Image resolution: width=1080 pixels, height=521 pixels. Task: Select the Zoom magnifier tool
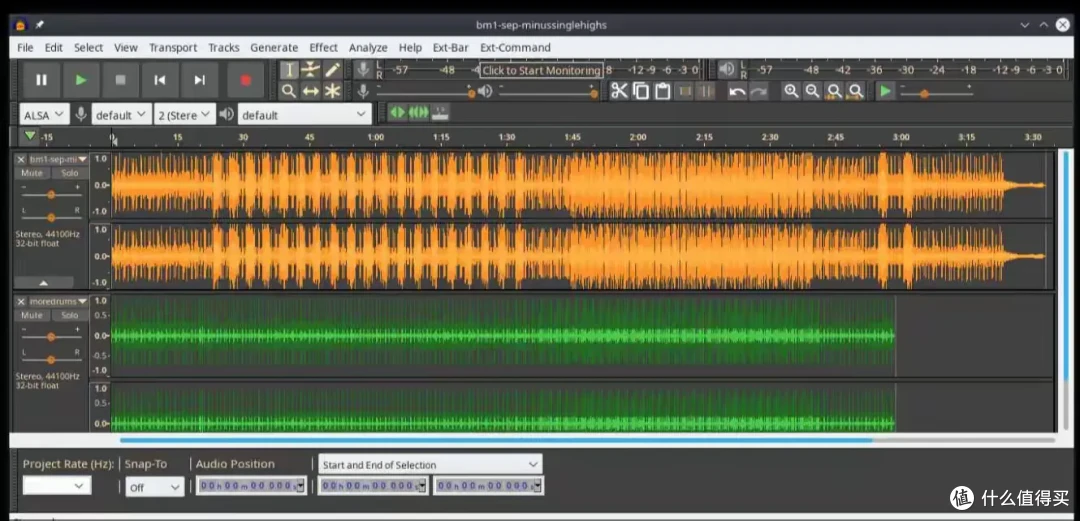pyautogui.click(x=289, y=91)
